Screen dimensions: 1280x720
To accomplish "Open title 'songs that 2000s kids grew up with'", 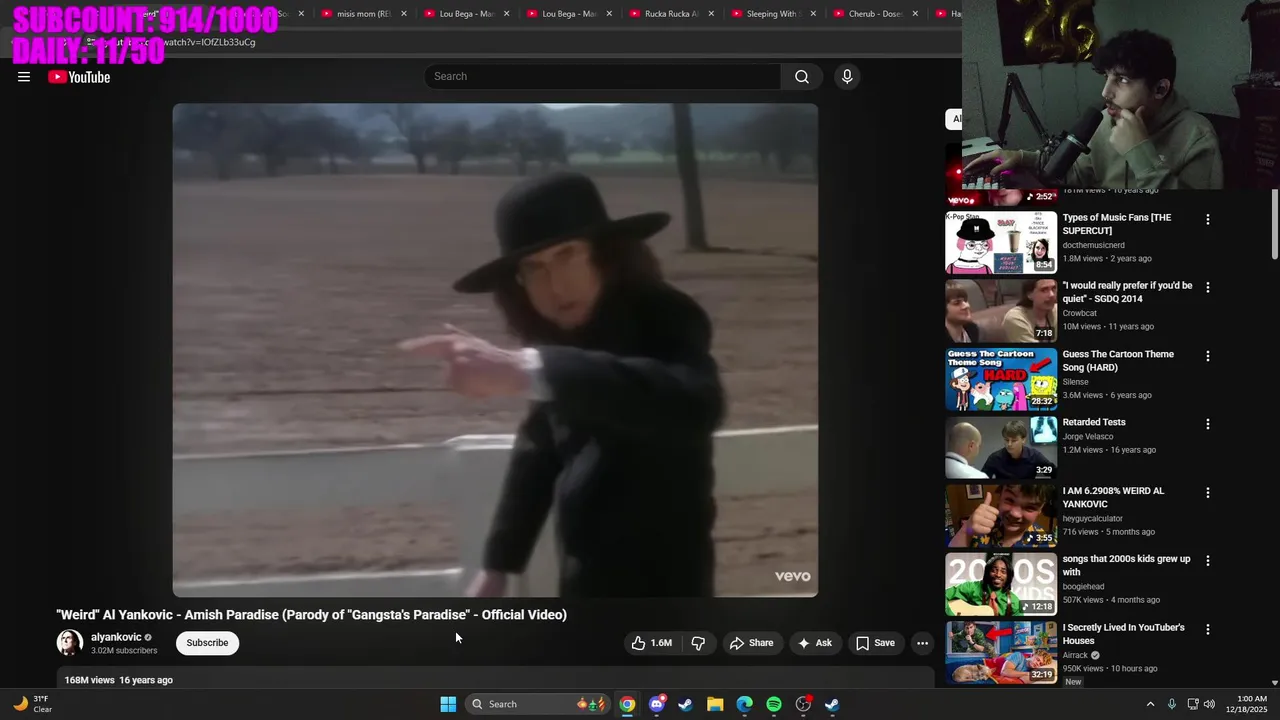I will click(x=1126, y=566).
